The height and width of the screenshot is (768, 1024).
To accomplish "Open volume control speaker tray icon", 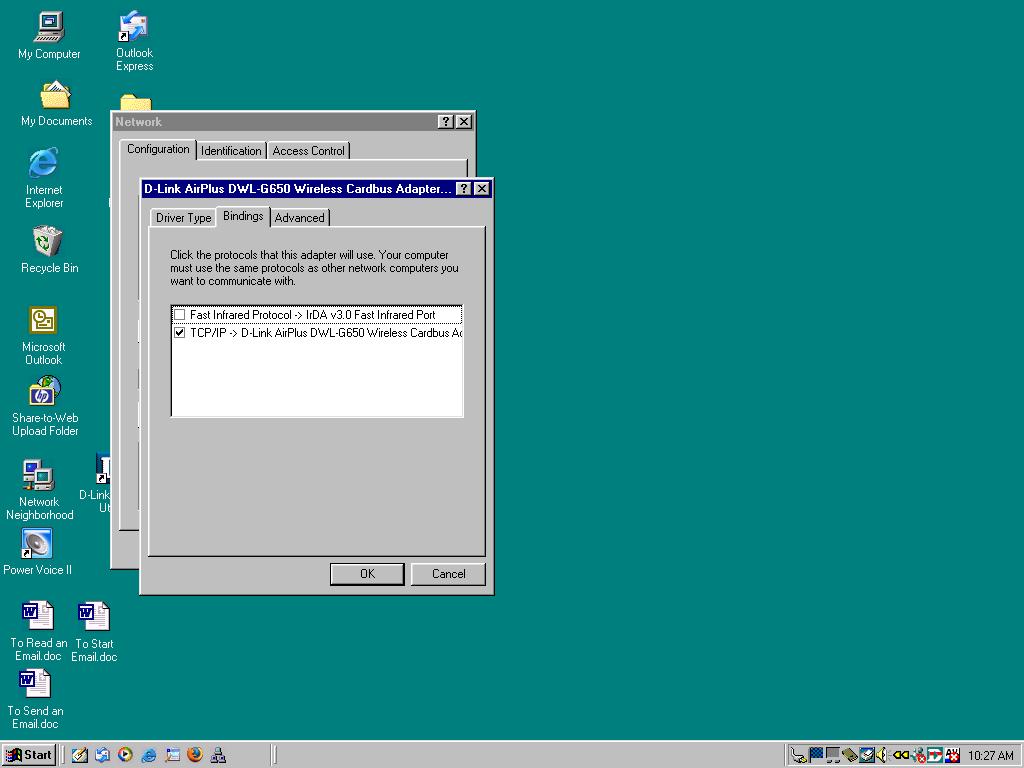I will point(881,756).
